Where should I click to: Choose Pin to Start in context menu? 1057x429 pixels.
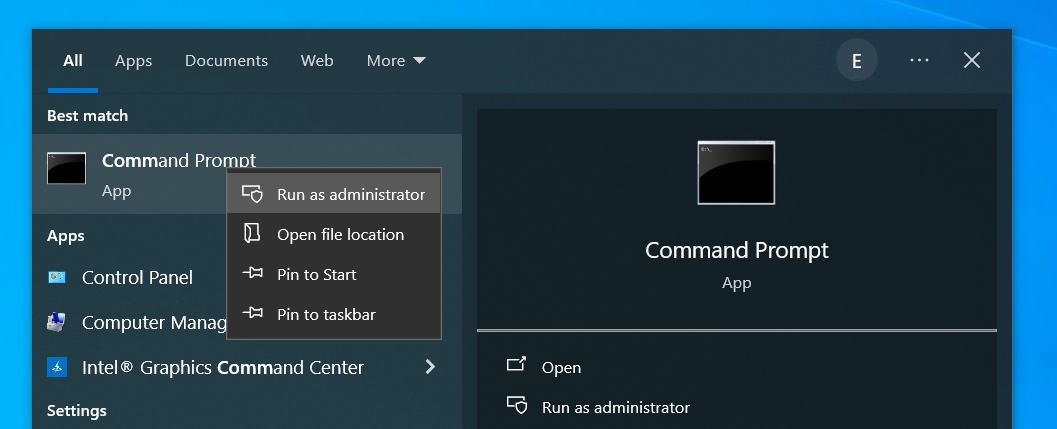coord(334,275)
